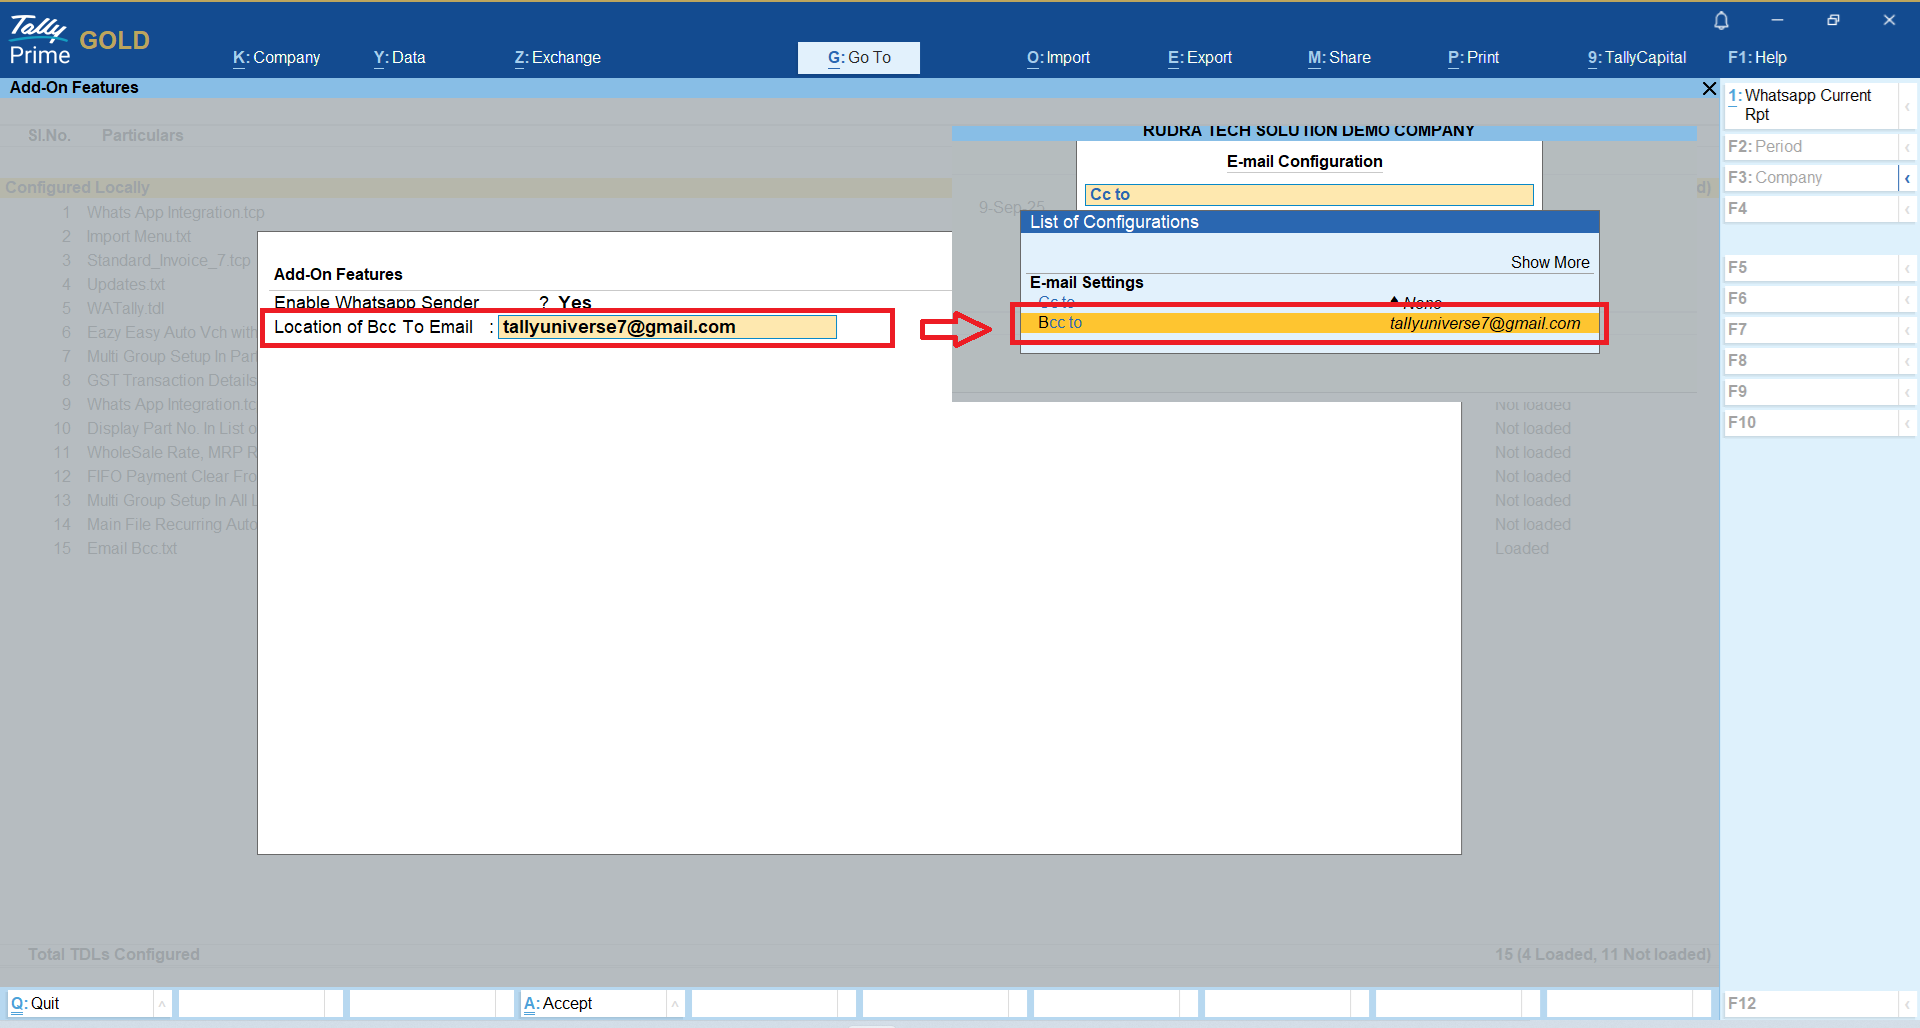Open the E: Export menu

(x=1199, y=58)
